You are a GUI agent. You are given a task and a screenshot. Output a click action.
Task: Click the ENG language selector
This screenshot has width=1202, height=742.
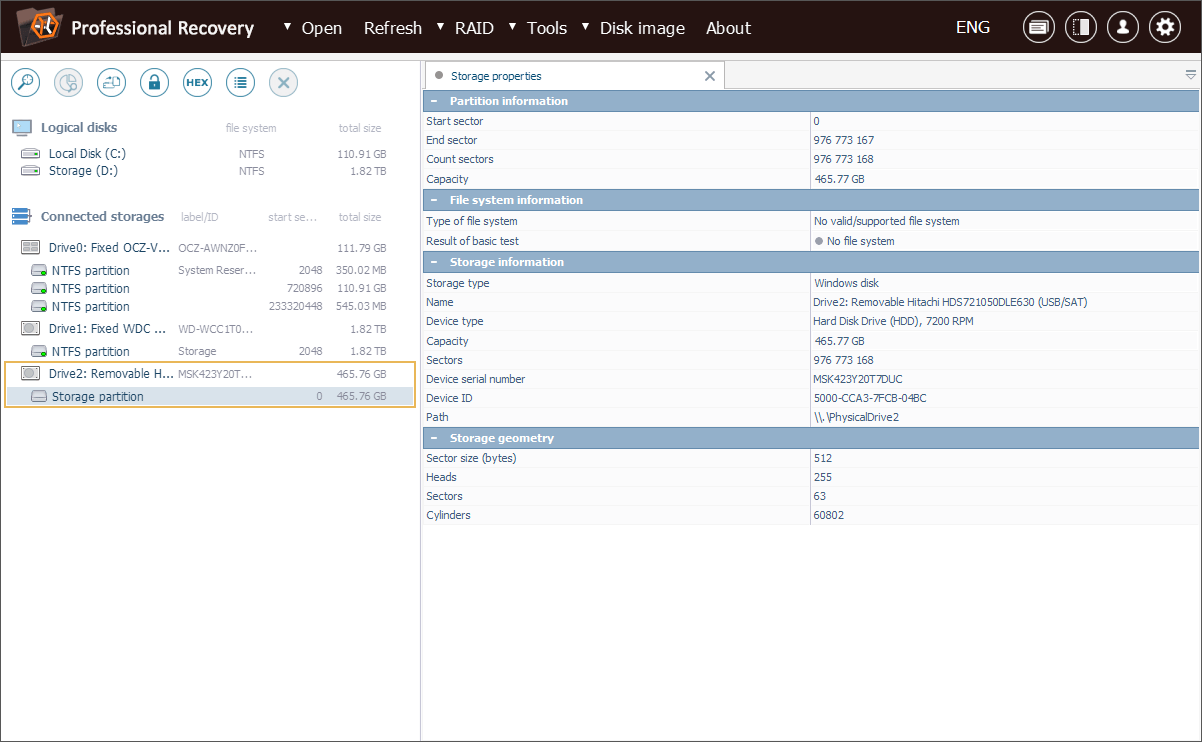click(972, 27)
